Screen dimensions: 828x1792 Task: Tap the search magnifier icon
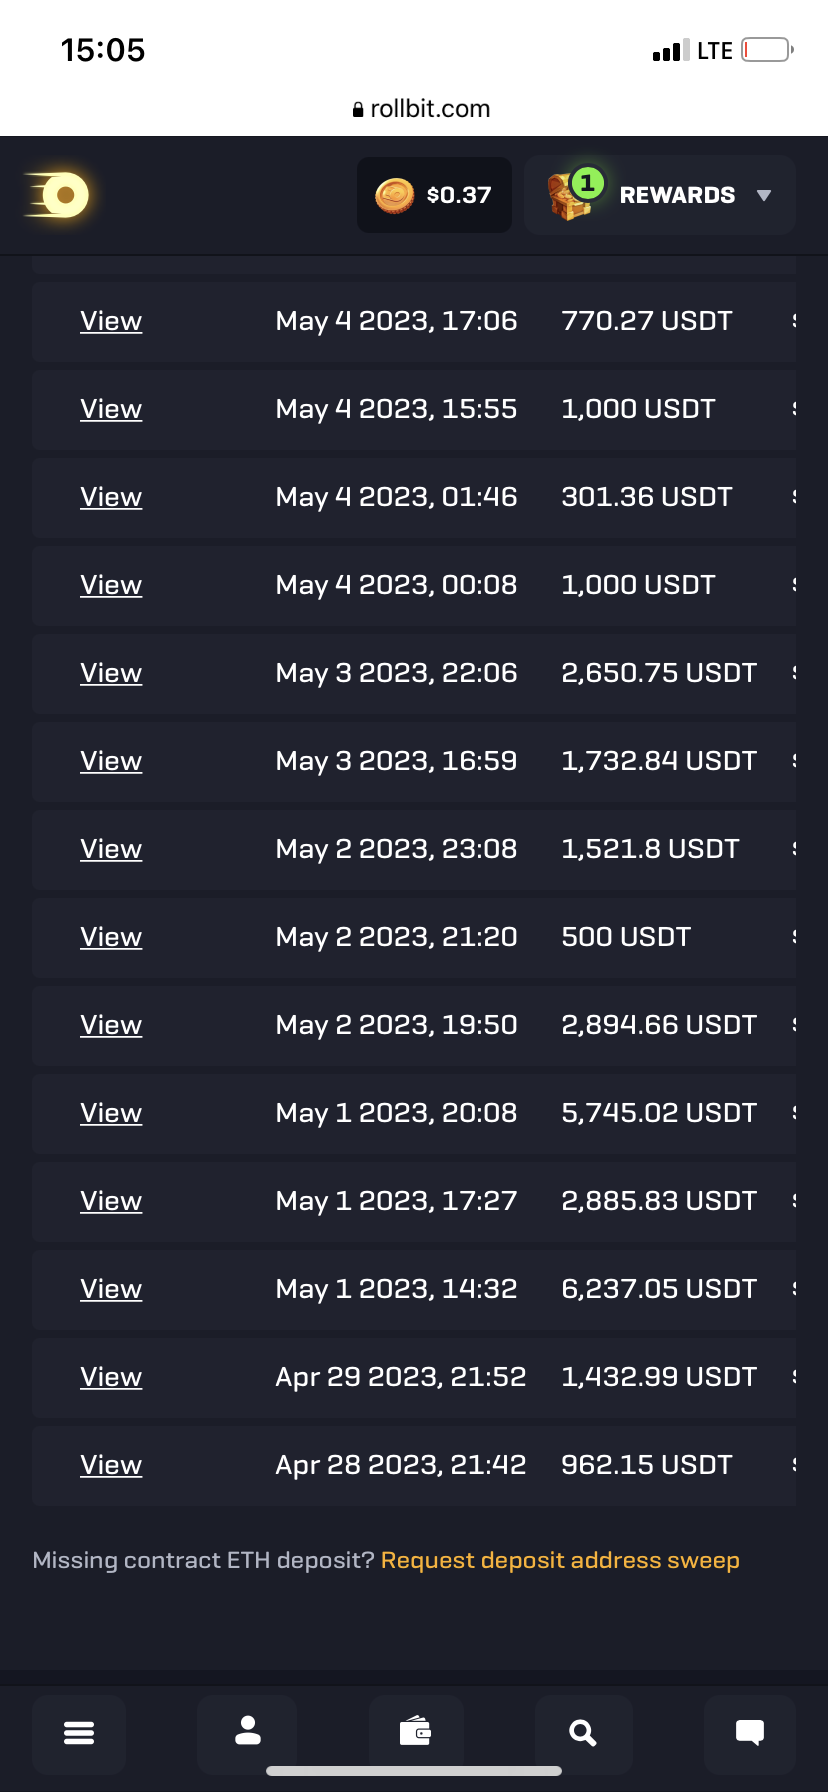[582, 1733]
